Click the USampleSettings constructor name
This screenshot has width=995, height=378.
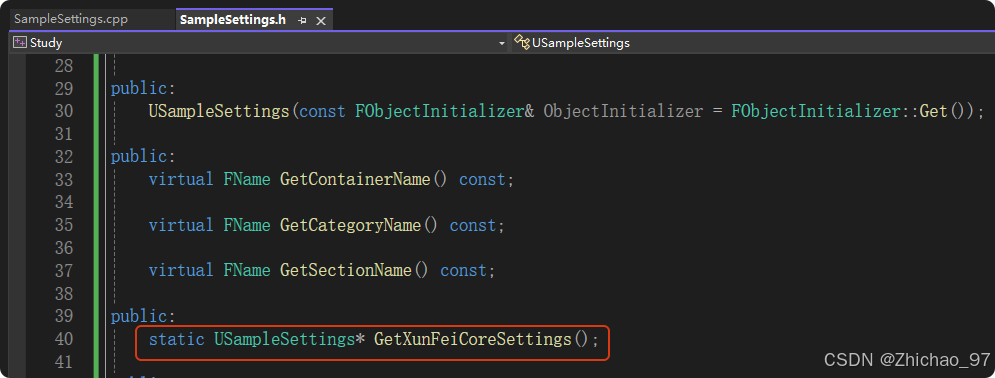[219, 111]
